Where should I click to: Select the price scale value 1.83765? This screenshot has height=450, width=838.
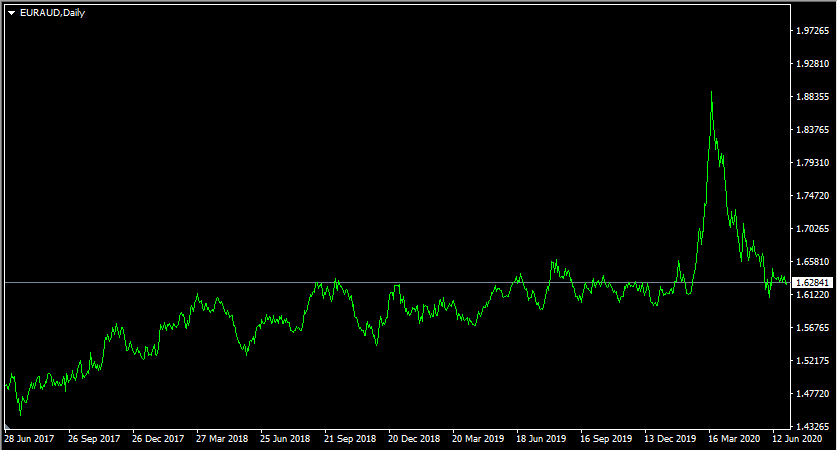[x=812, y=130]
